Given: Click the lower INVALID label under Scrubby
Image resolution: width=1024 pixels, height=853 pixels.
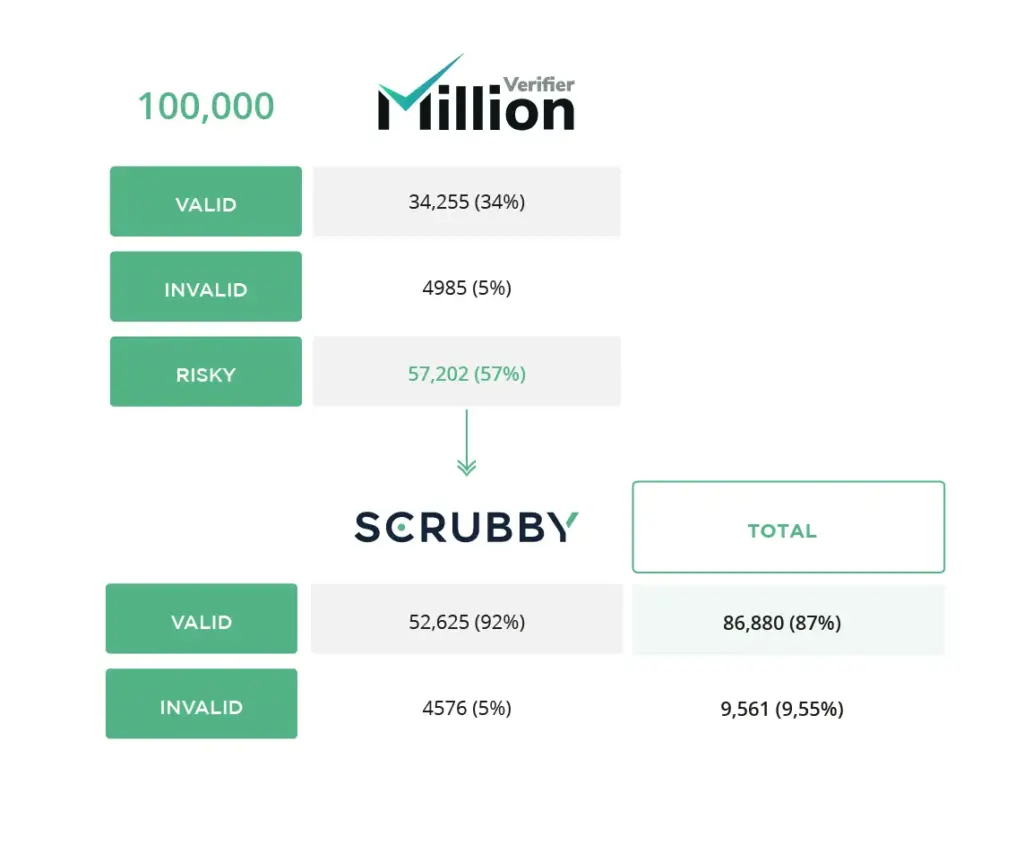Looking at the screenshot, I should pyautogui.click(x=201, y=703).
